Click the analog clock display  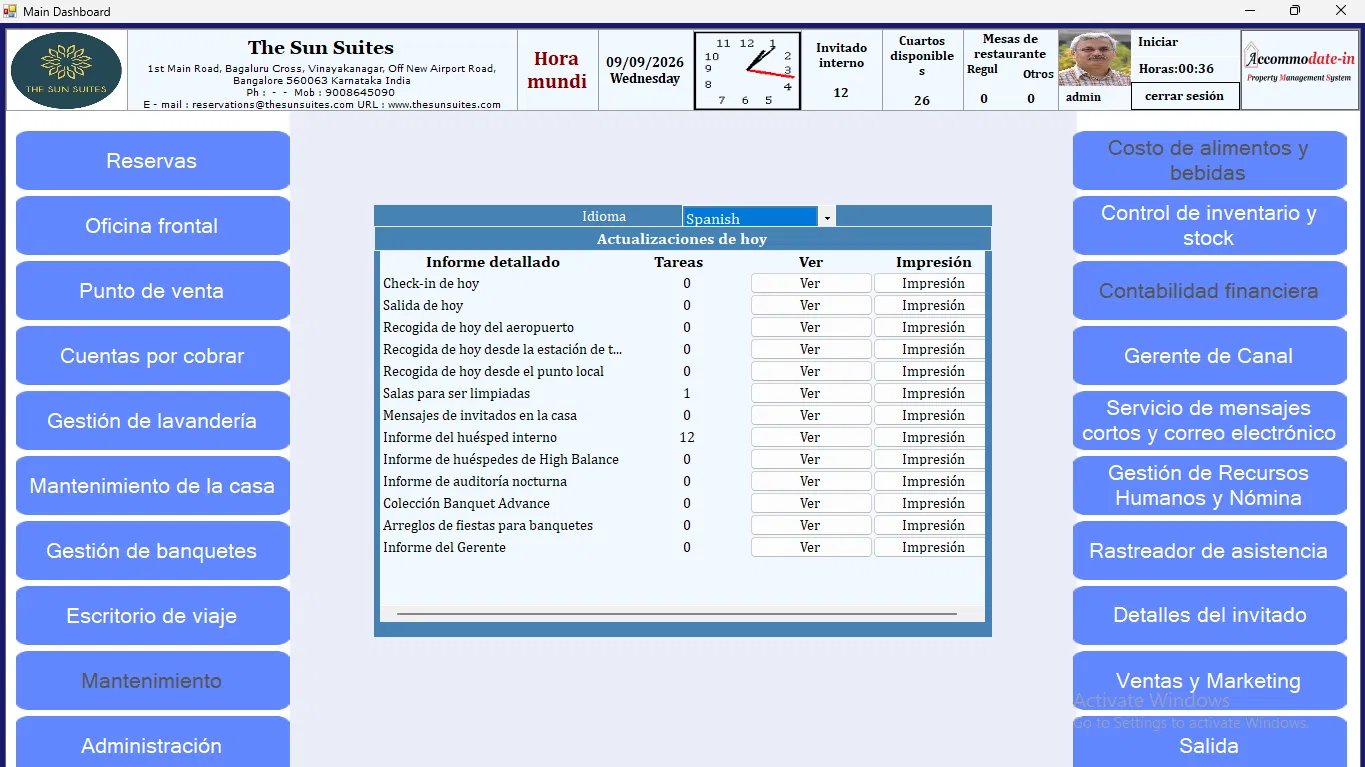(x=747, y=70)
